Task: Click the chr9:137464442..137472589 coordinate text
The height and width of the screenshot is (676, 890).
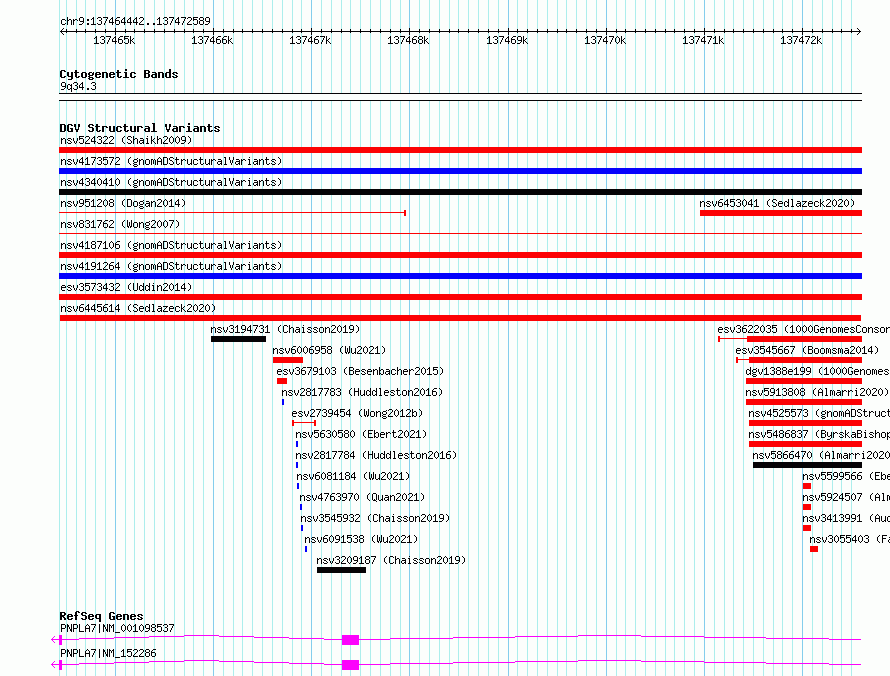Action: pyautogui.click(x=136, y=21)
